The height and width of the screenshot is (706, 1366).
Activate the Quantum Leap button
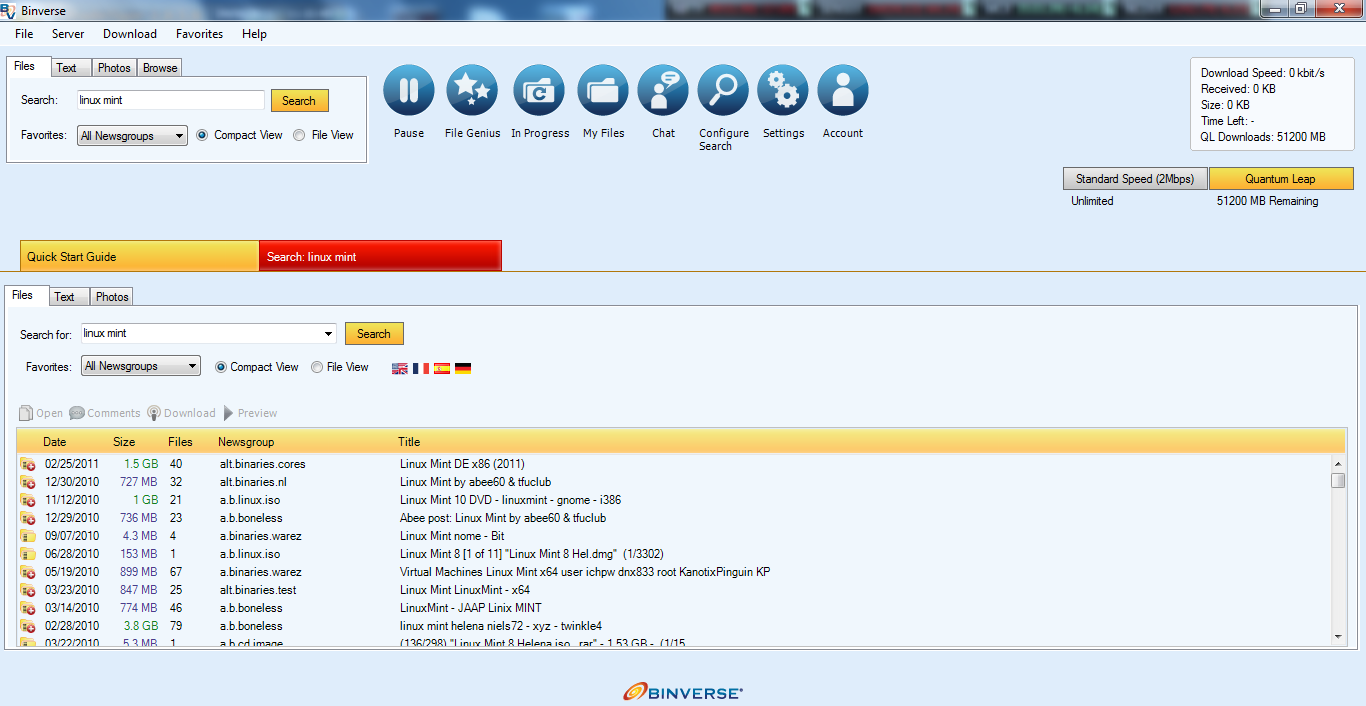click(1281, 179)
